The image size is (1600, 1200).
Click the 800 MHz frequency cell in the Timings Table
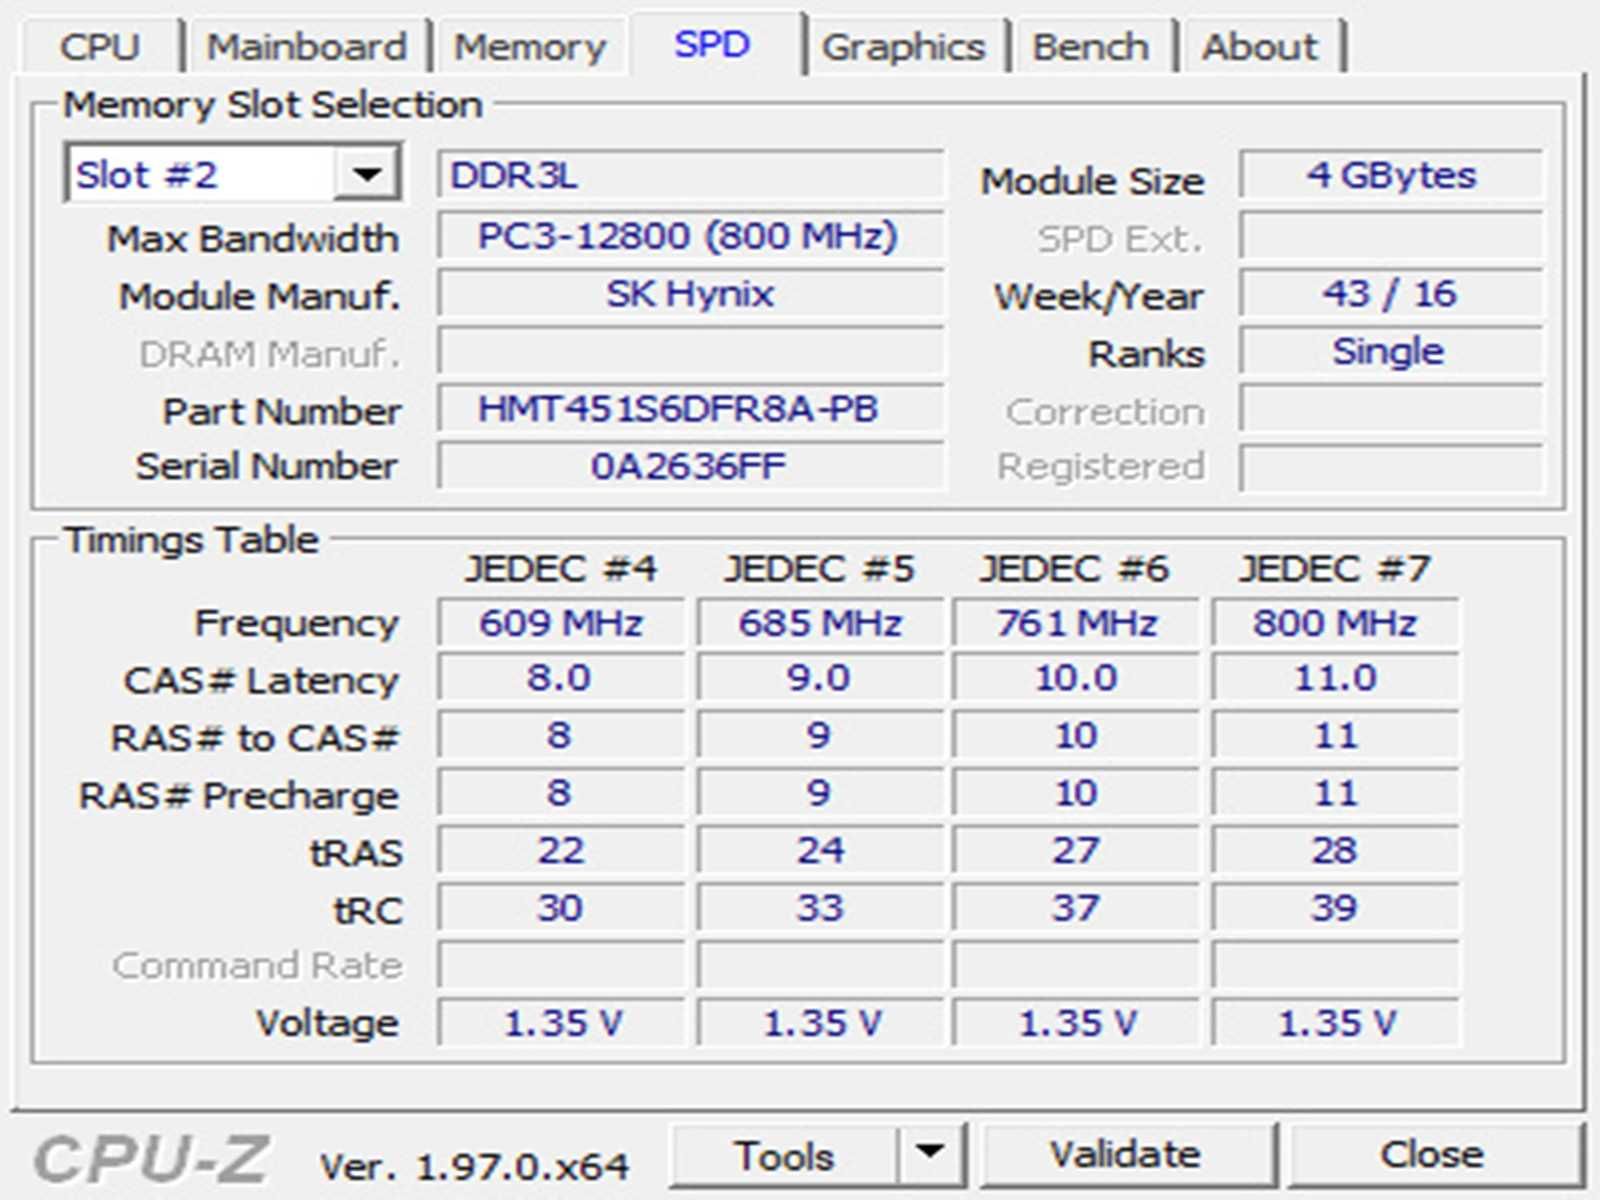point(1335,623)
